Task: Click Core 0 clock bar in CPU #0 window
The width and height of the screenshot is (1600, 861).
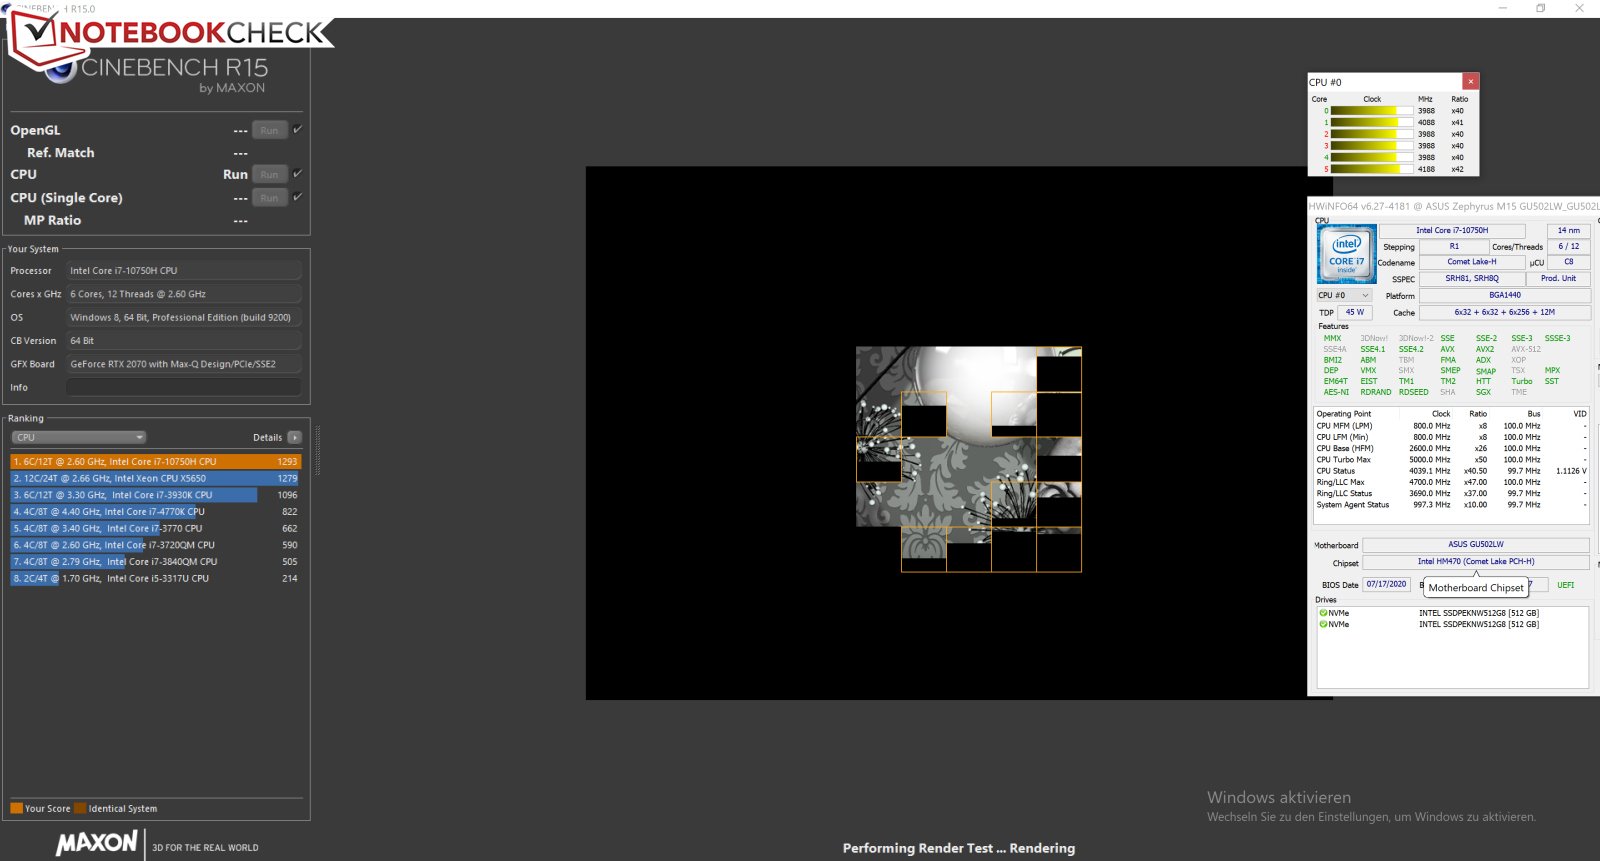Action: 1370,111
